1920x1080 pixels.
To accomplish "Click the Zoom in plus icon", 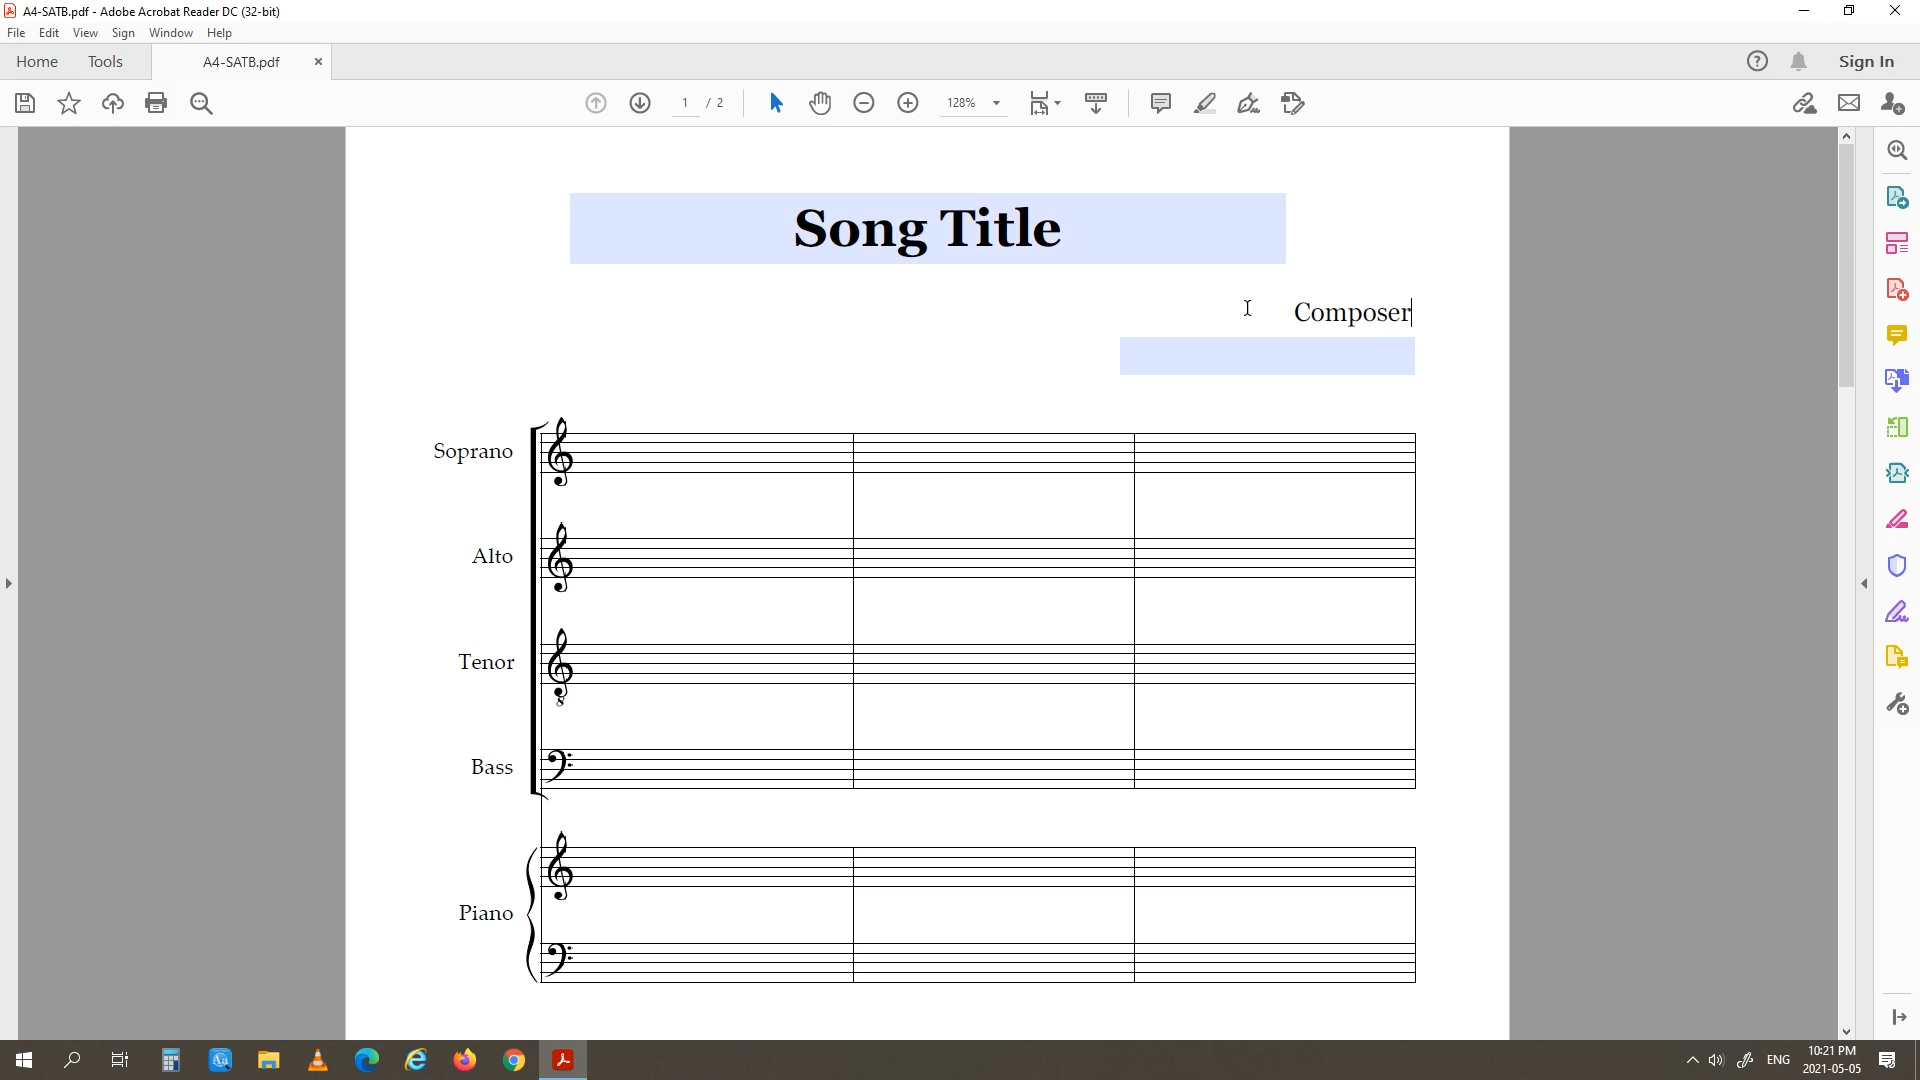I will click(908, 103).
